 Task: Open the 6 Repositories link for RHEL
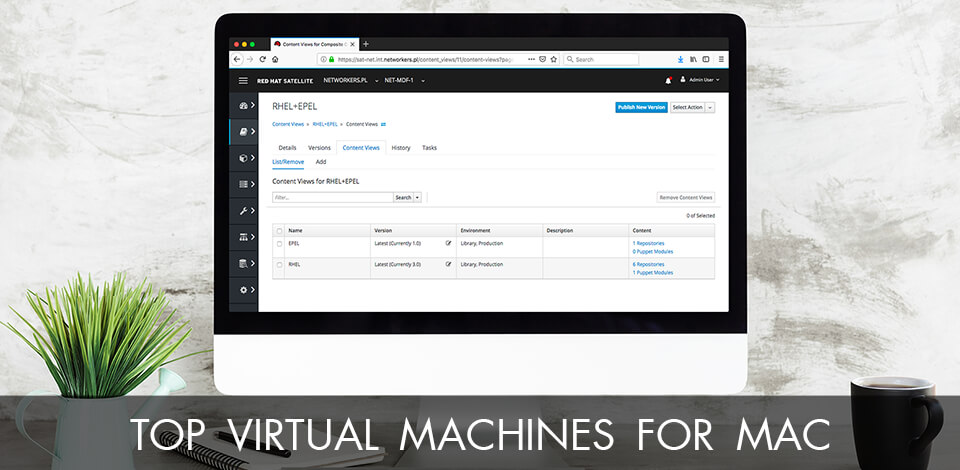[x=647, y=264]
